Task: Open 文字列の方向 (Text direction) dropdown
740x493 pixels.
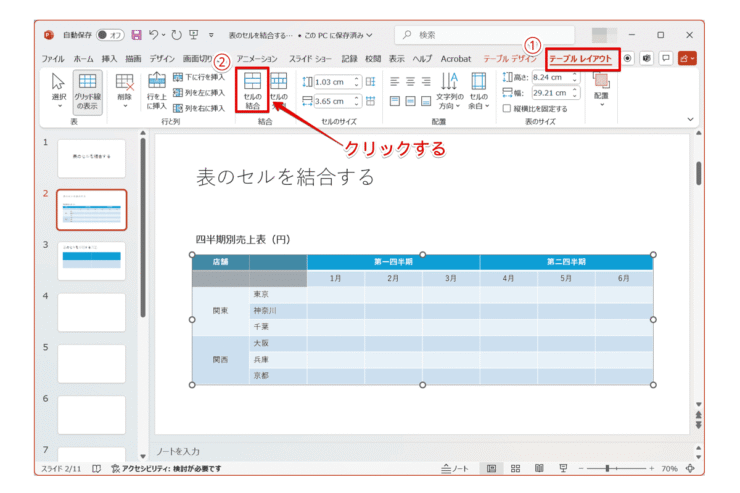Action: pyautogui.click(x=449, y=91)
